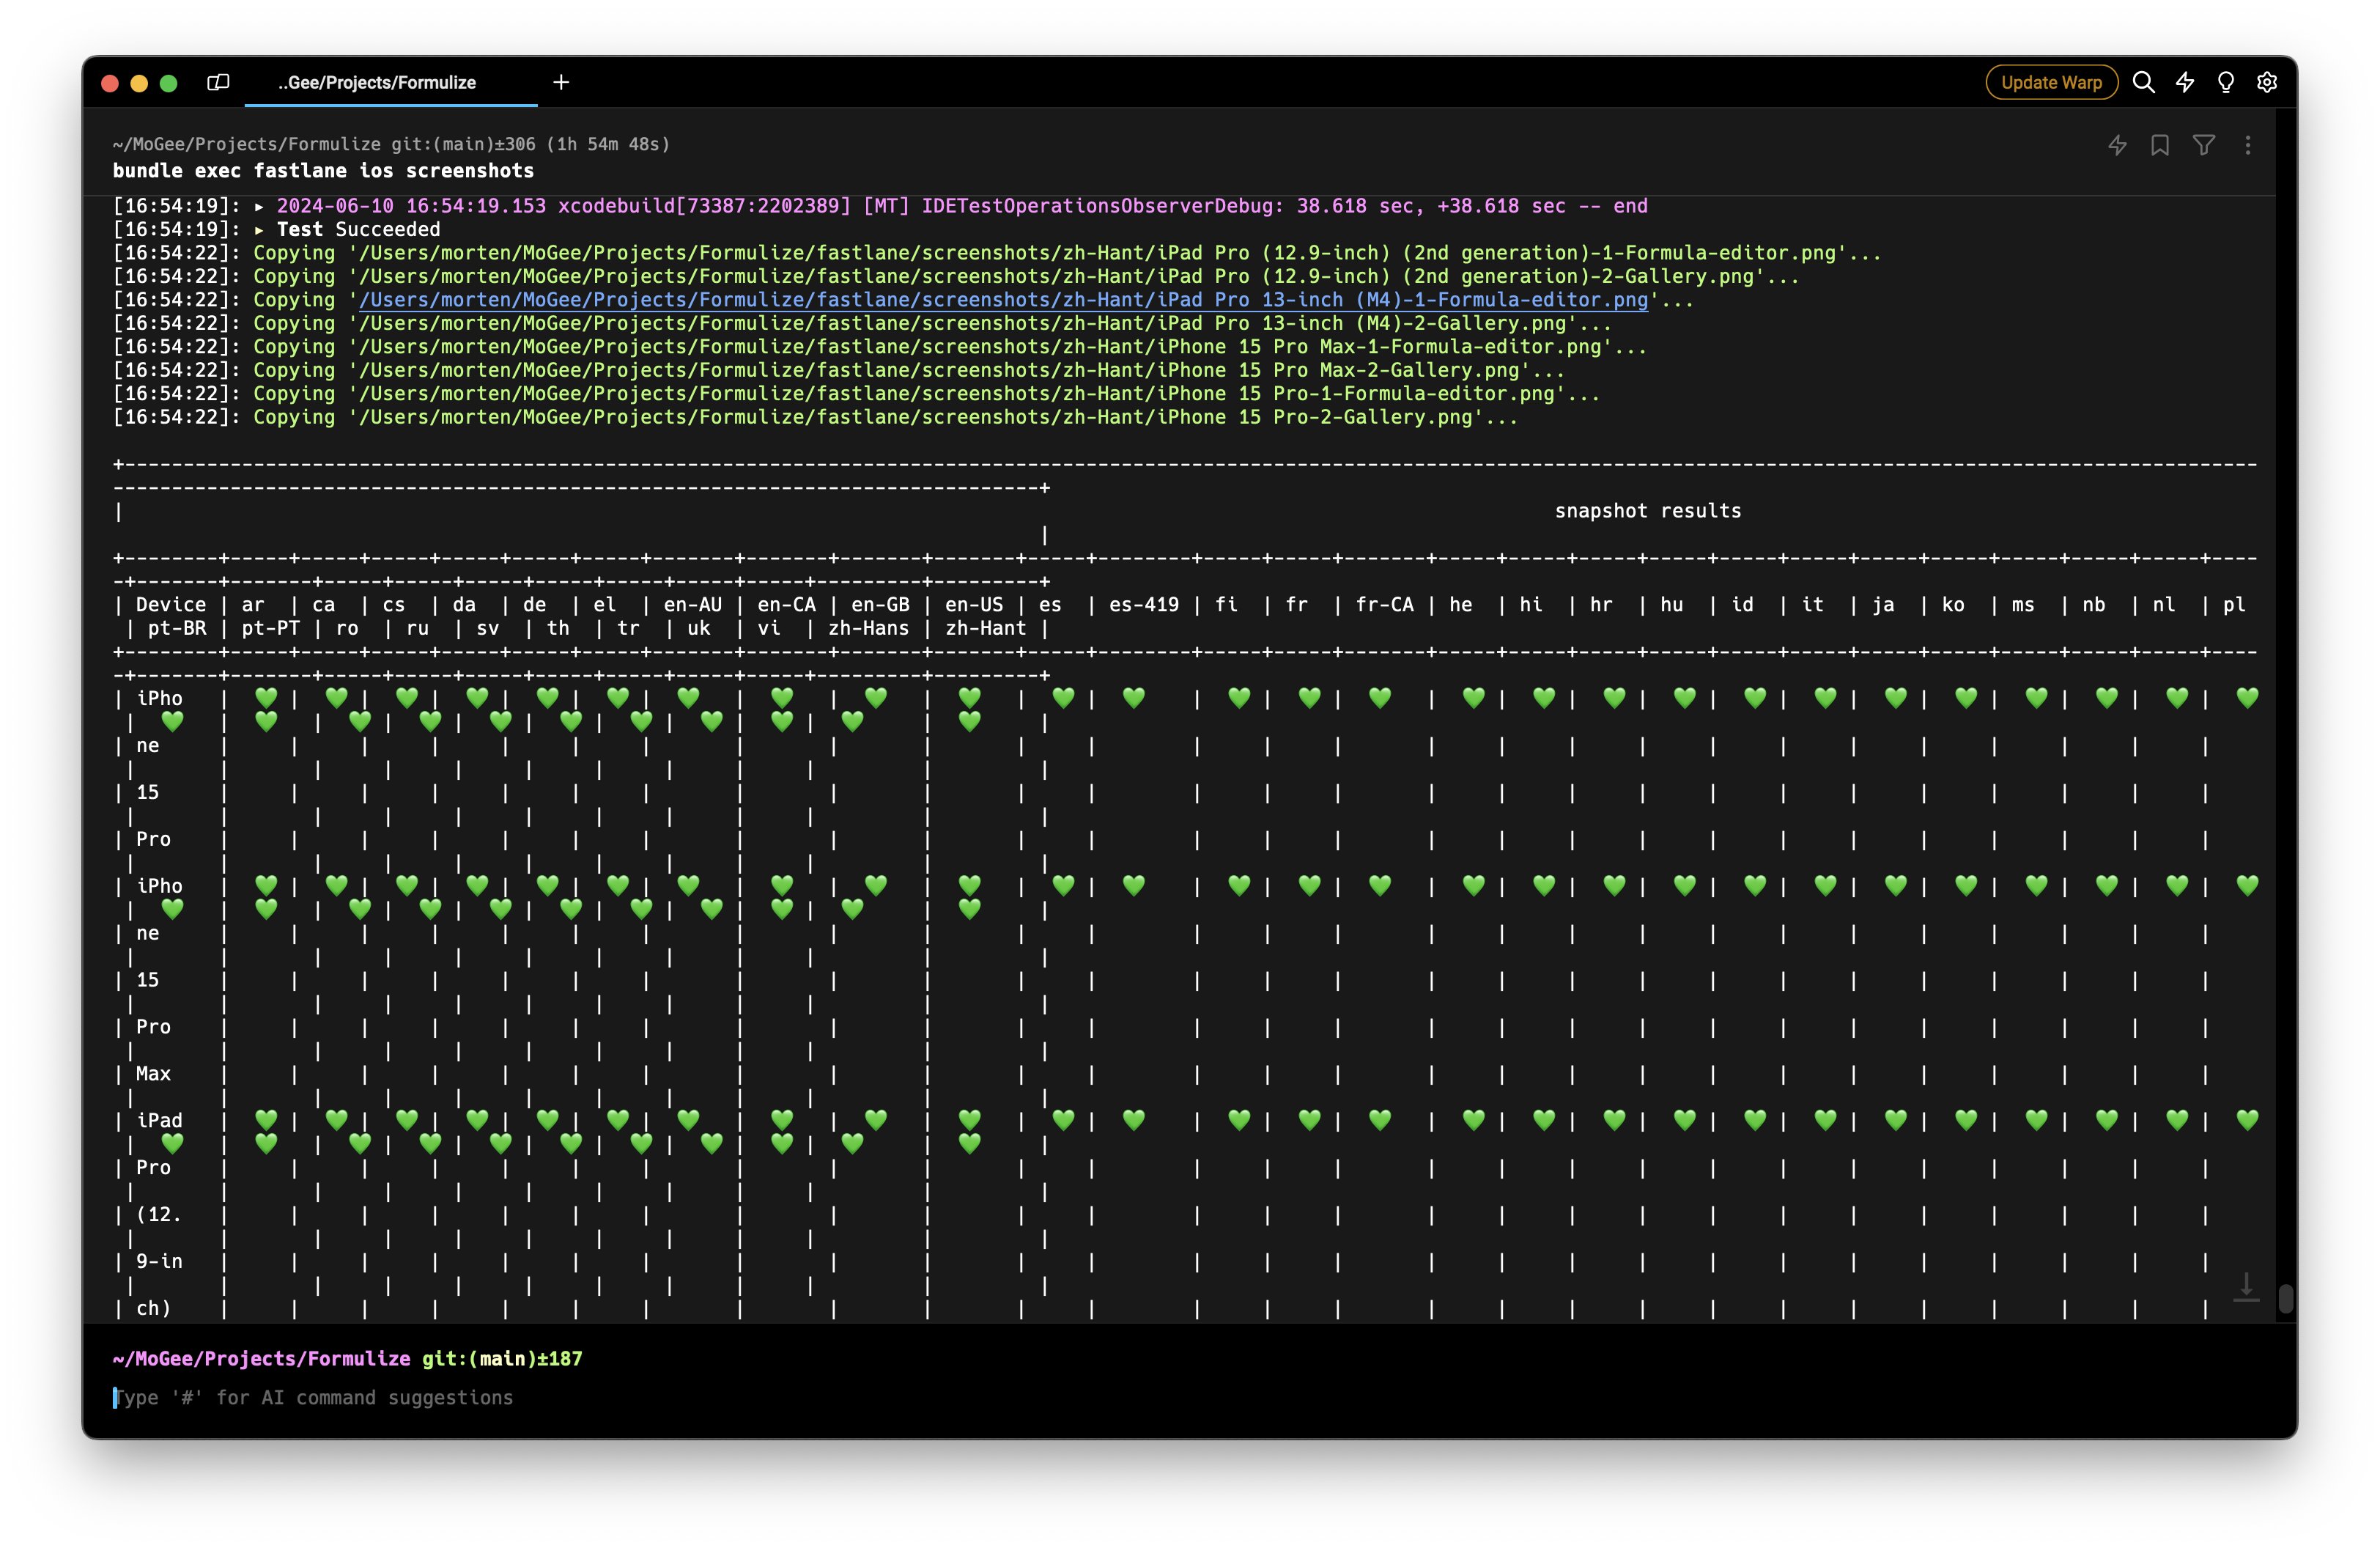Open the Warp Drive panel icon
The image size is (2380, 1548).
[218, 82]
